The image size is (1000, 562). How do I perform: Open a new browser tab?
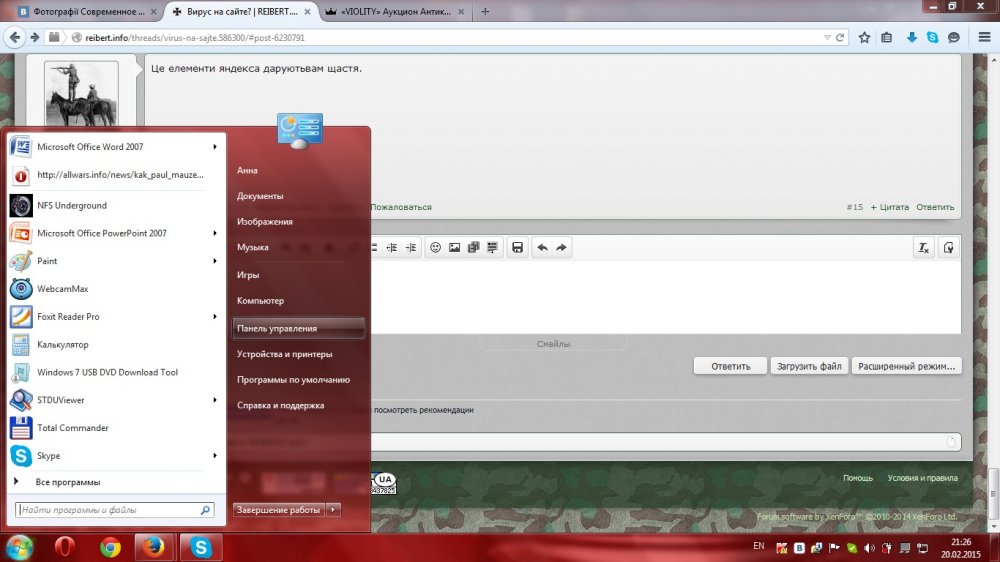point(485,11)
